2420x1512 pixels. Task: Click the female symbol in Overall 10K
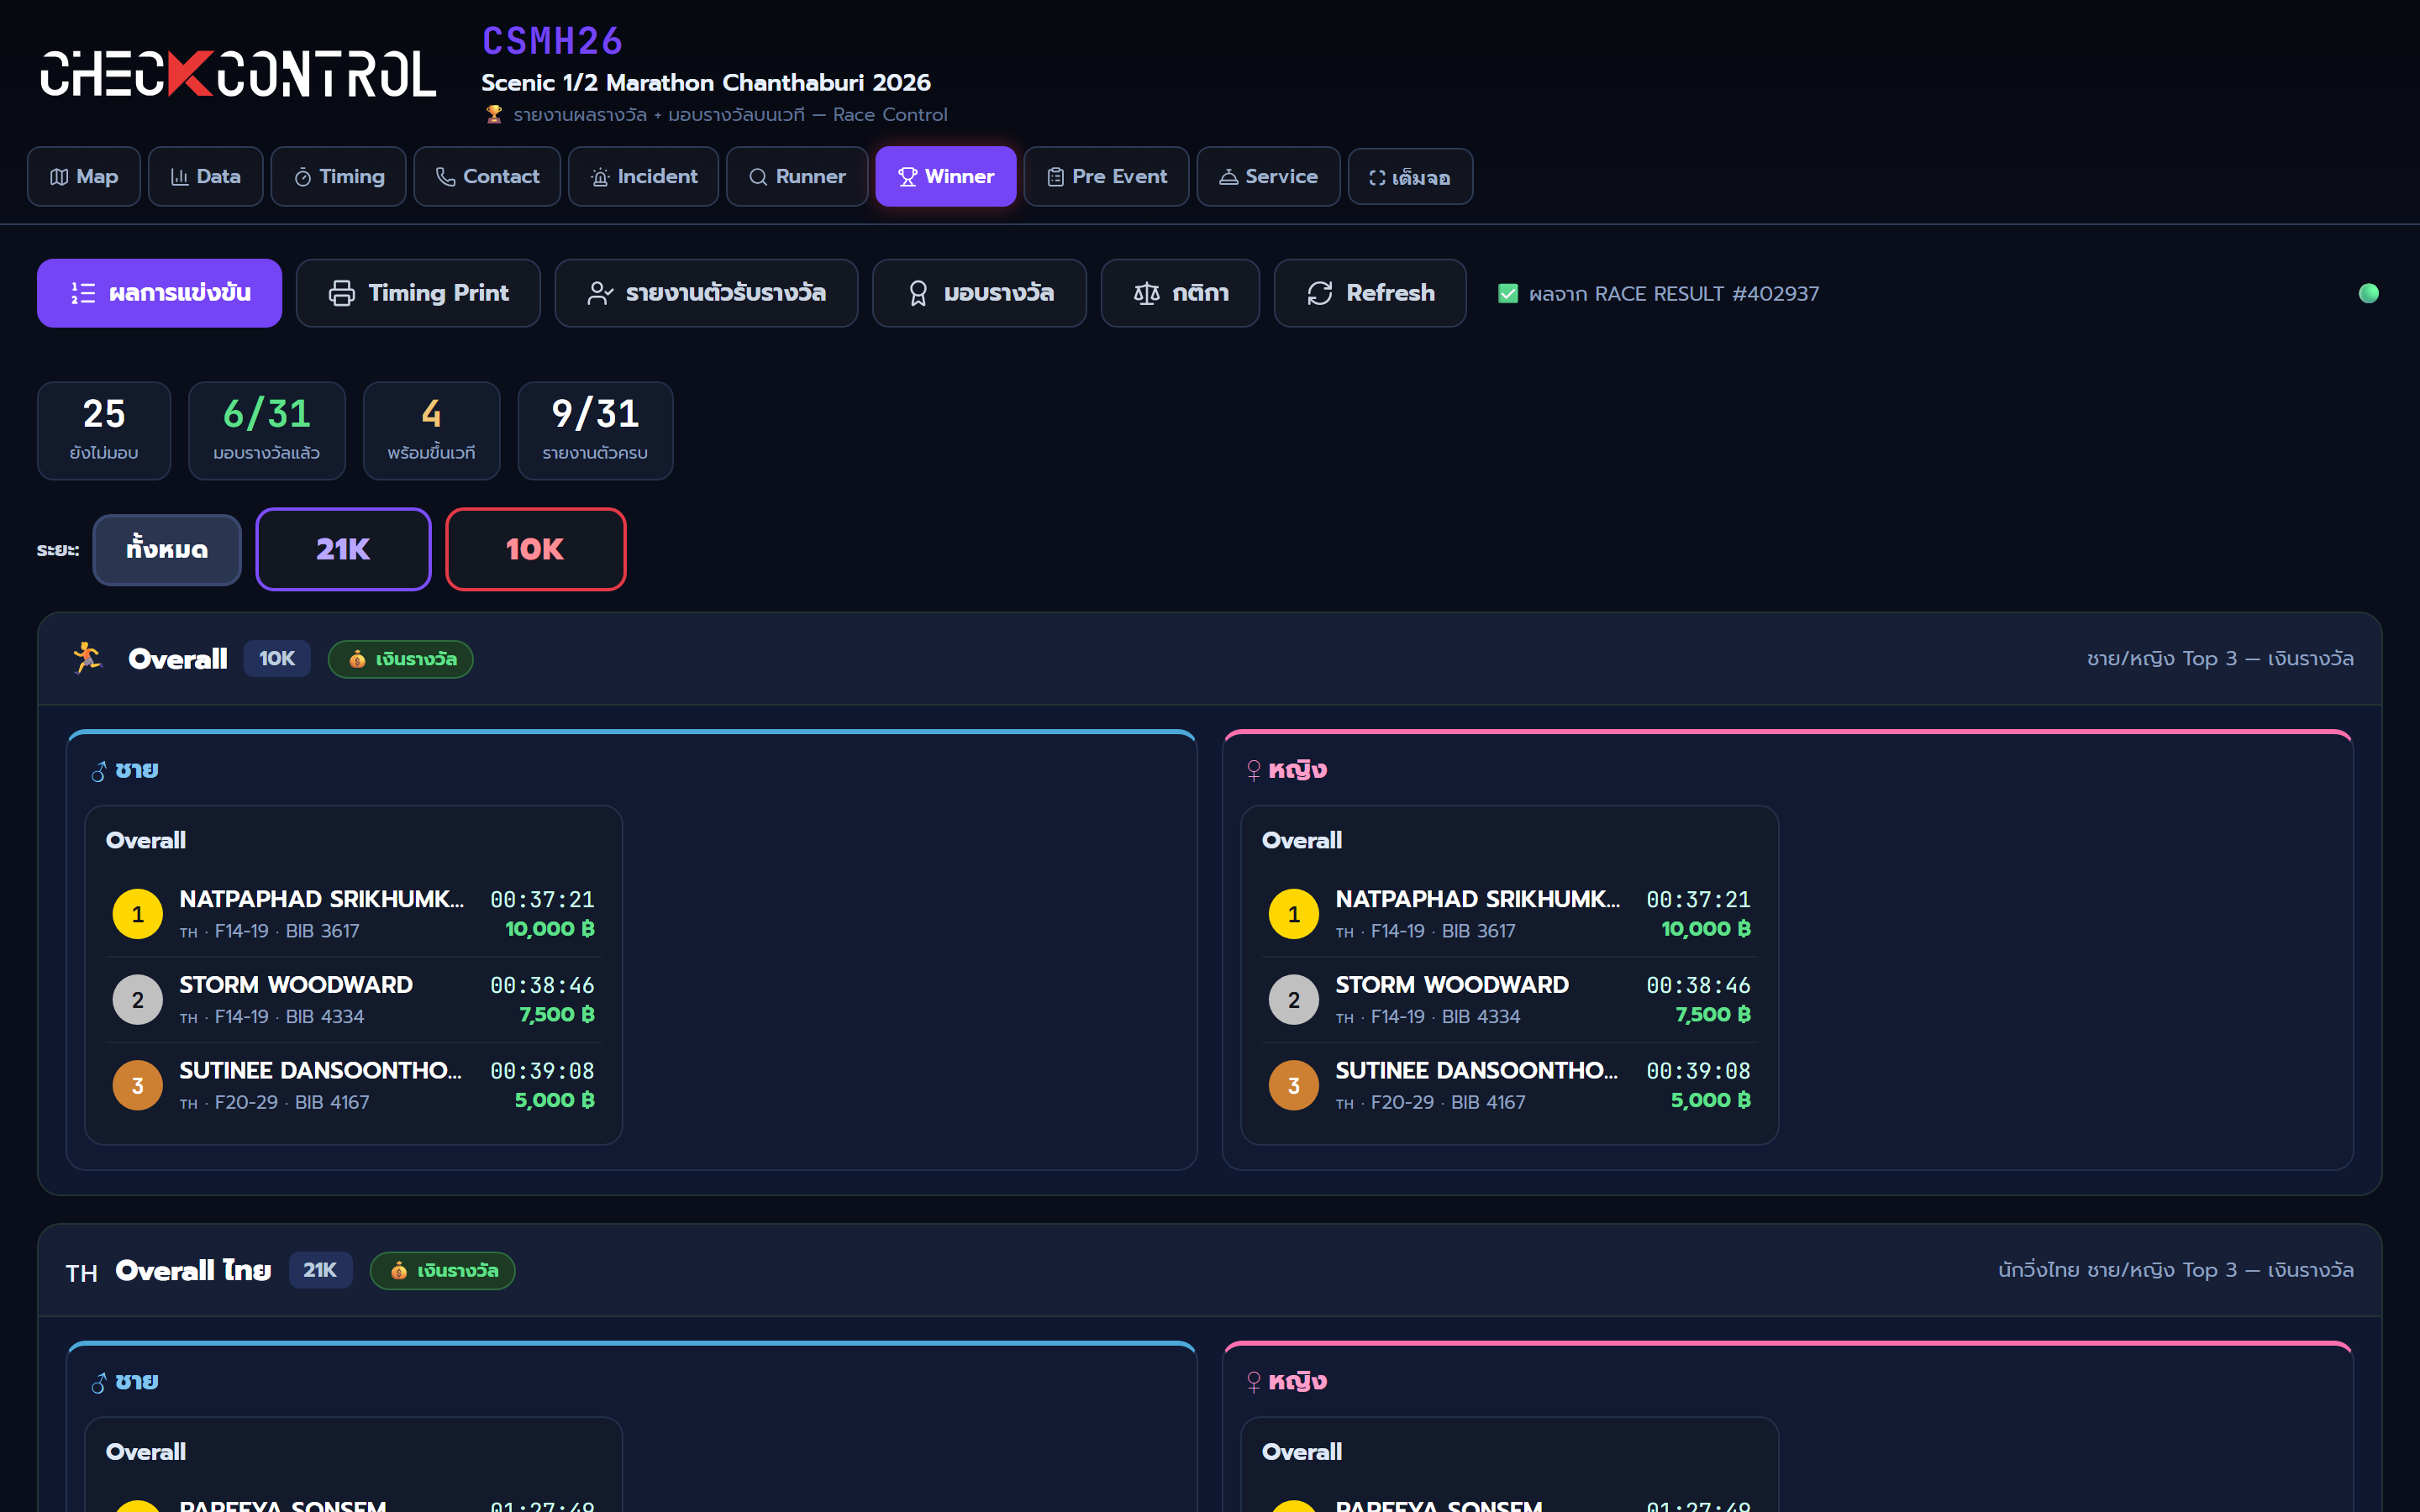coord(1253,771)
